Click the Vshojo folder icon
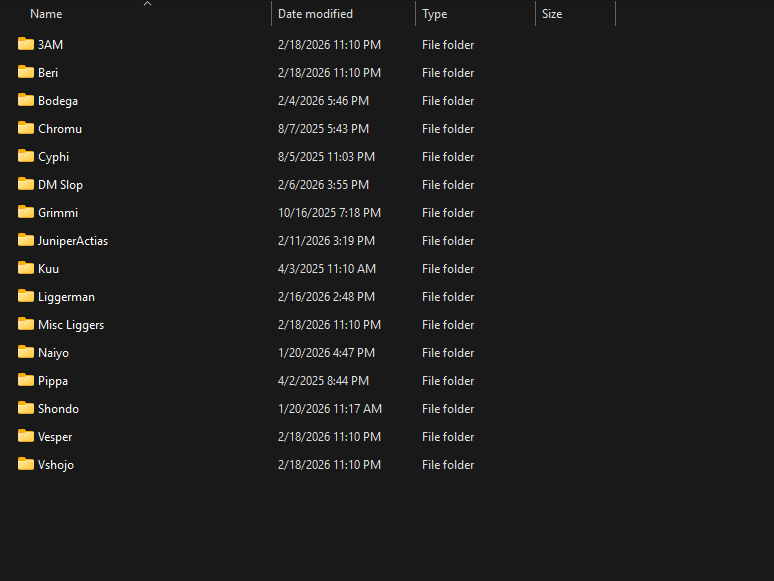 (x=26, y=465)
